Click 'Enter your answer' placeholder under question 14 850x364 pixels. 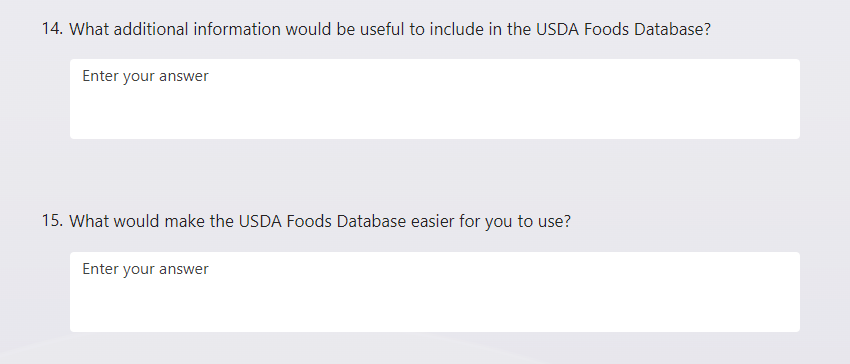click(x=145, y=76)
